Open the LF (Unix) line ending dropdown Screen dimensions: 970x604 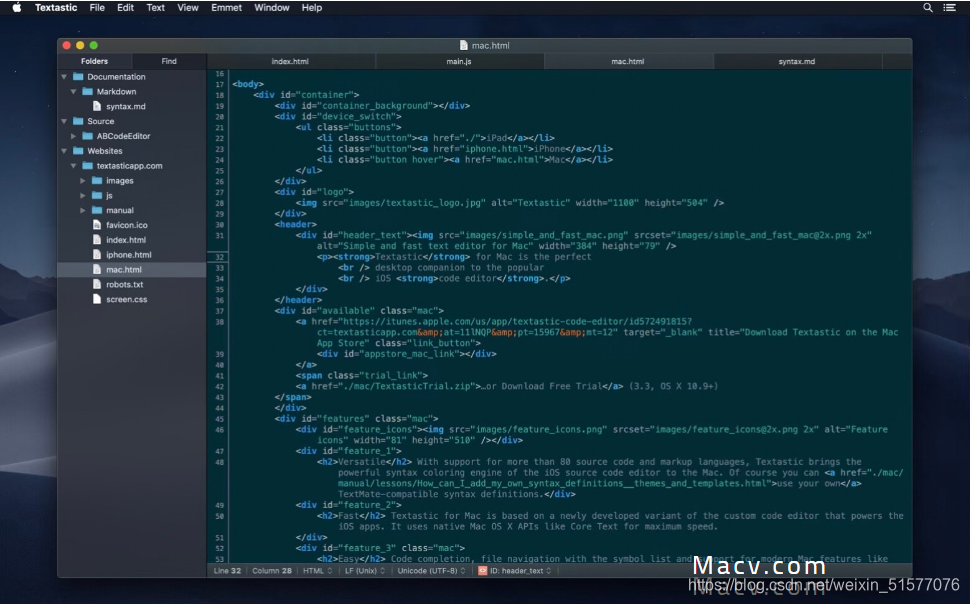[x=365, y=571]
